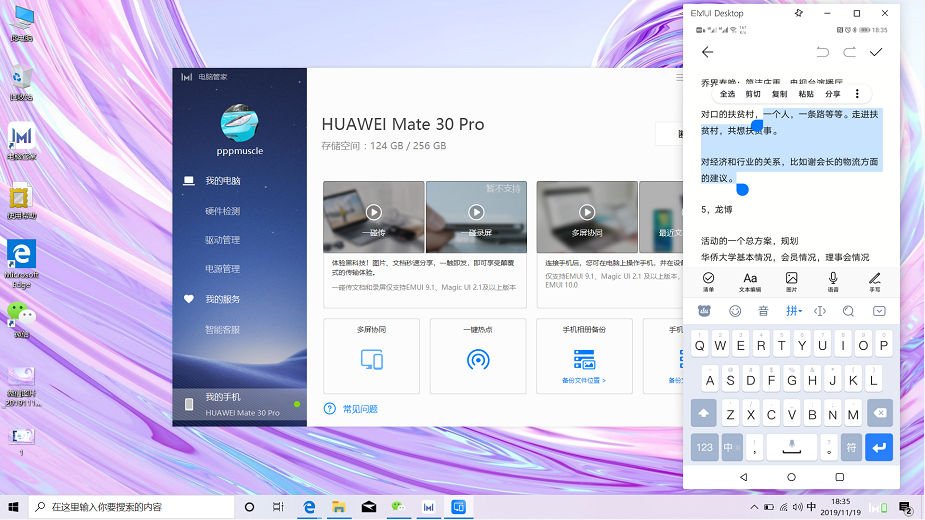The height and width of the screenshot is (520, 925).
Task: Play the 一碰传 tutorial video
Action: pos(373,212)
